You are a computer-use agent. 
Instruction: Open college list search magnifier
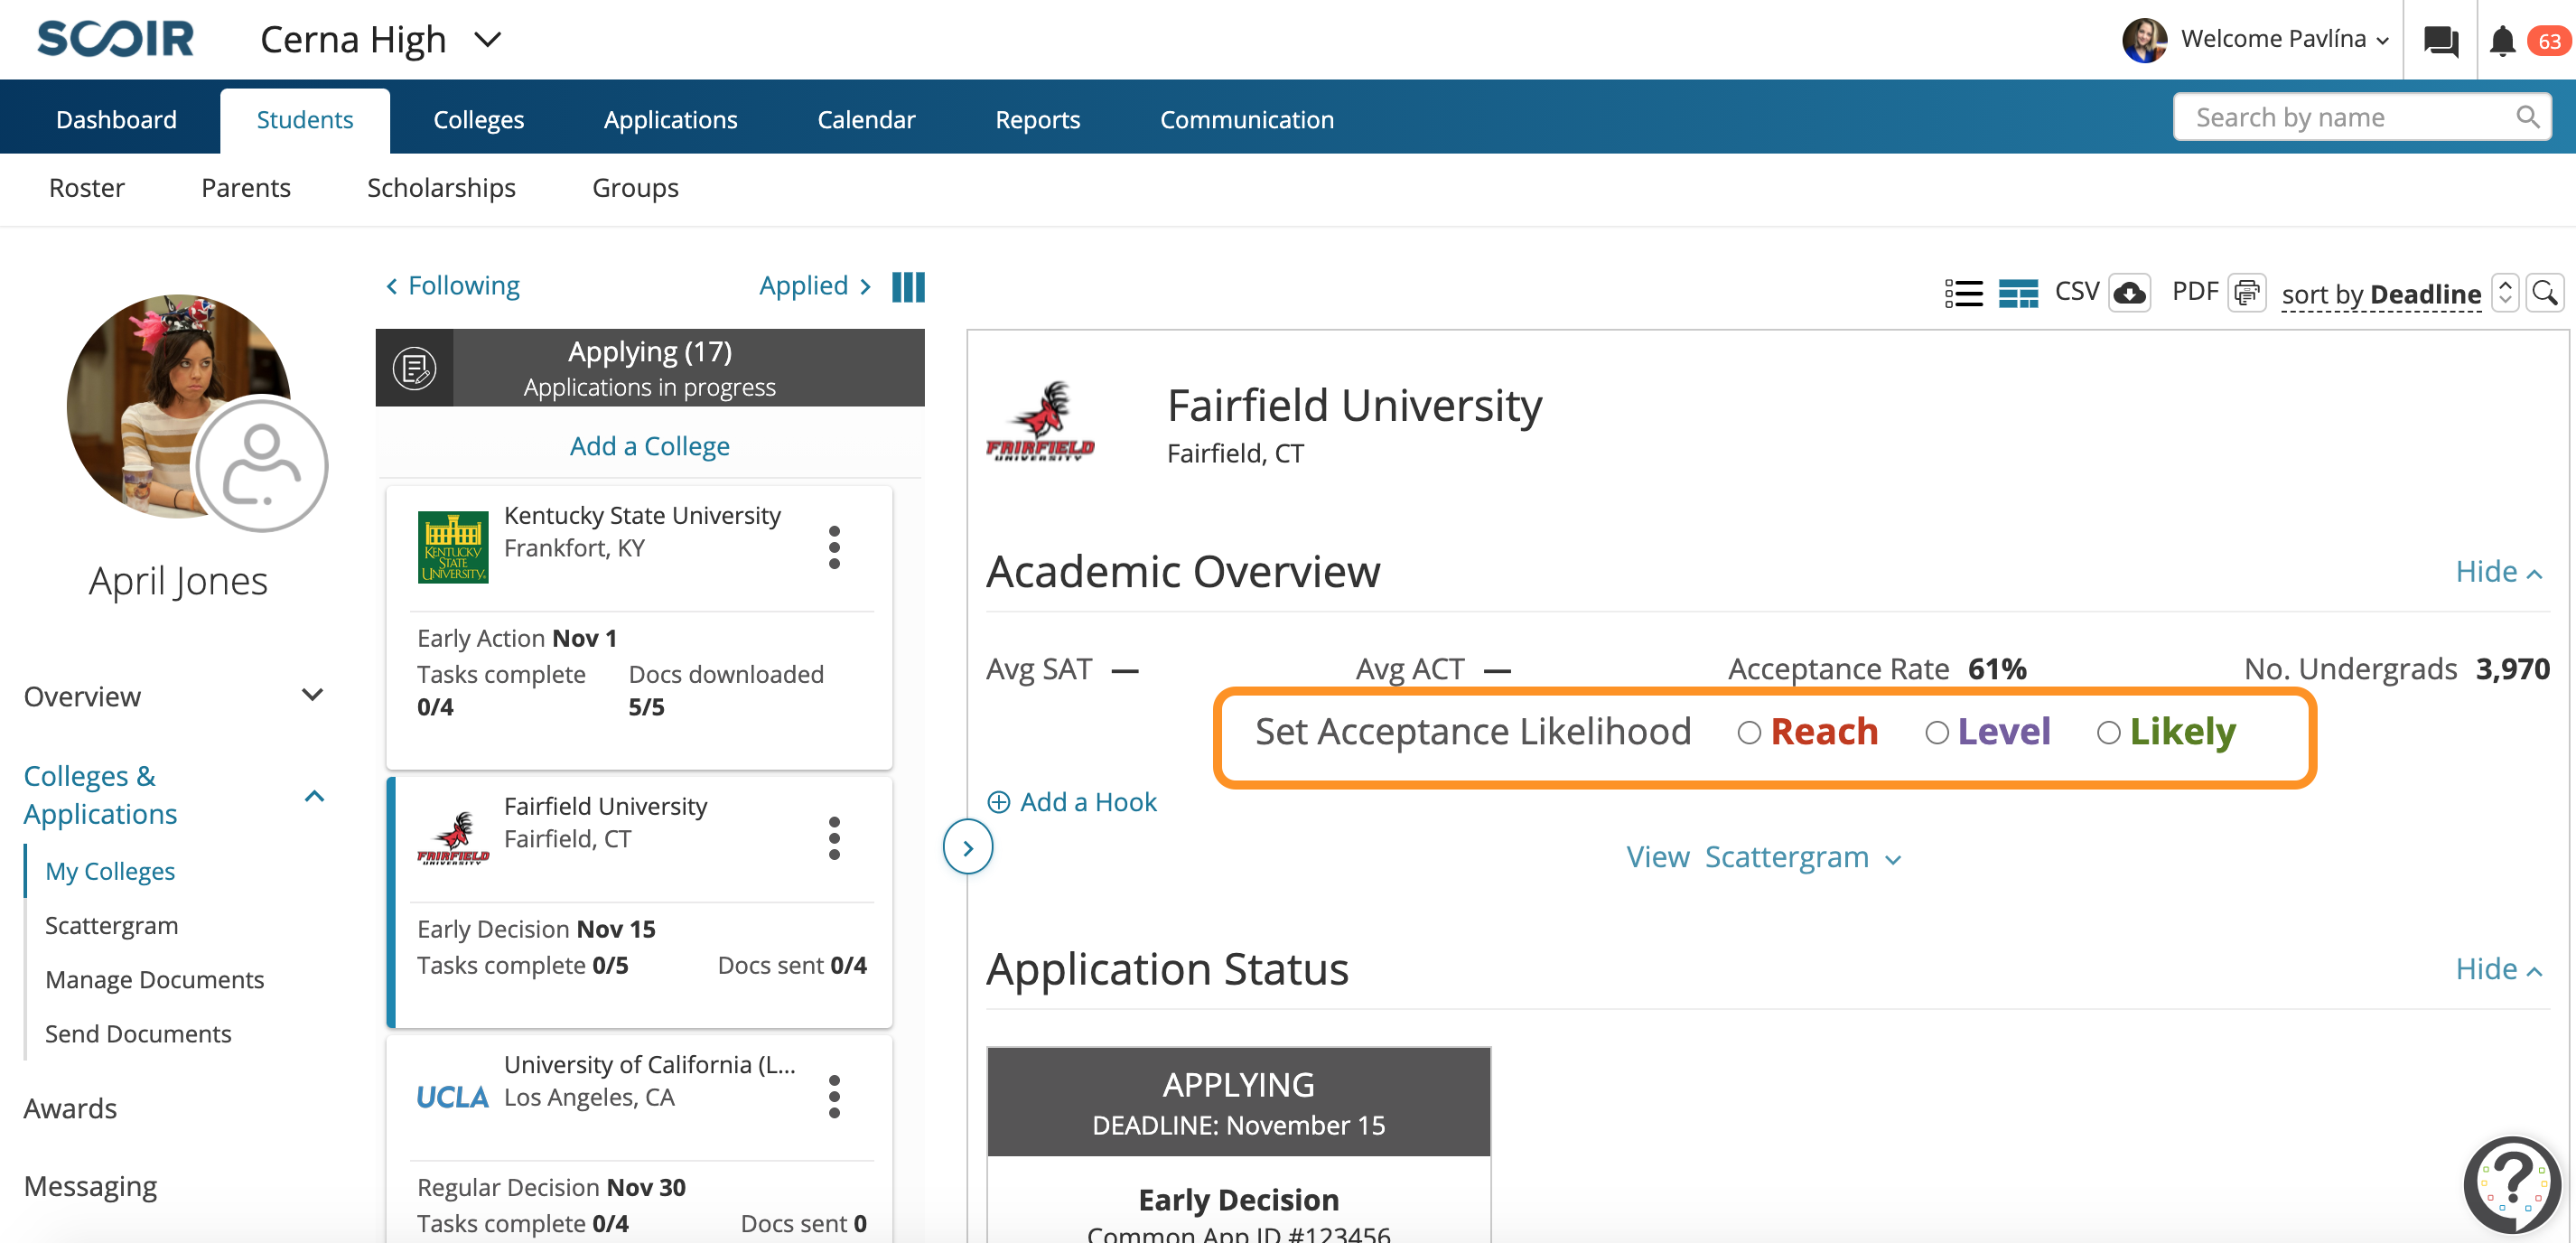(x=2544, y=293)
